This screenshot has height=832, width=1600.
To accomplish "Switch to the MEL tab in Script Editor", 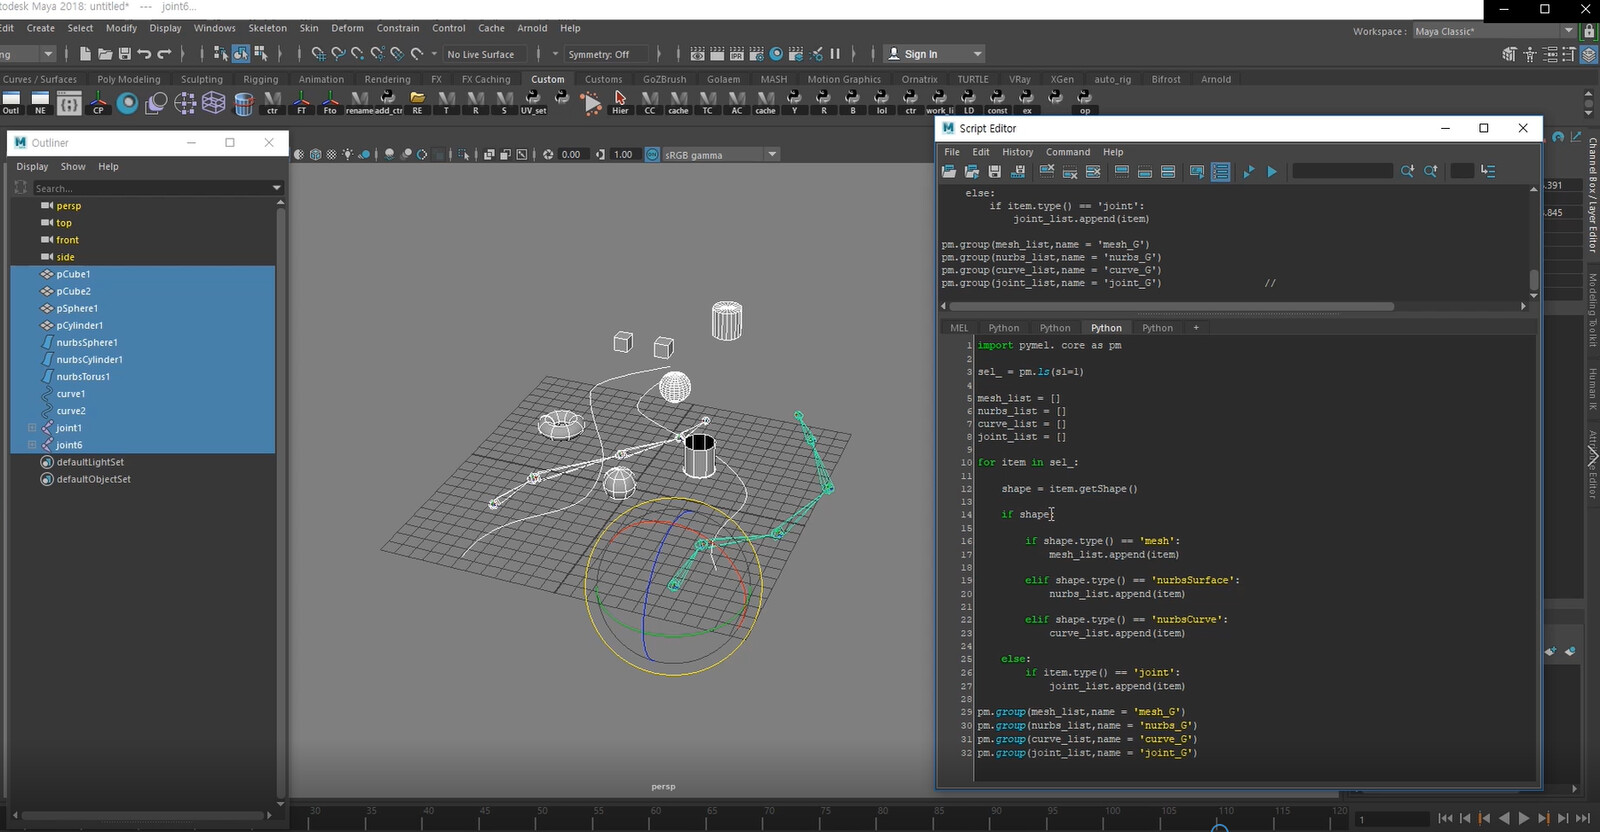I will coord(958,328).
